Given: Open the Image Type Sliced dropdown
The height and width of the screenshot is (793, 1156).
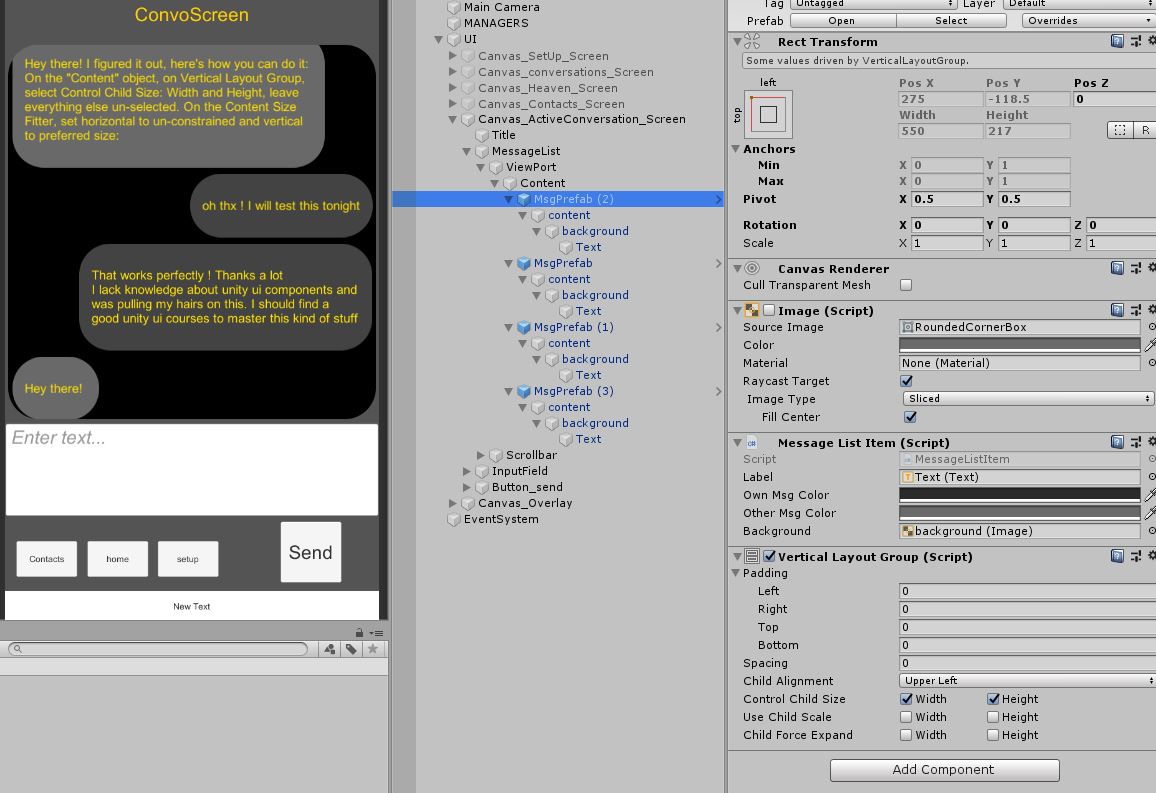Looking at the screenshot, I should pyautogui.click(x=1028, y=399).
